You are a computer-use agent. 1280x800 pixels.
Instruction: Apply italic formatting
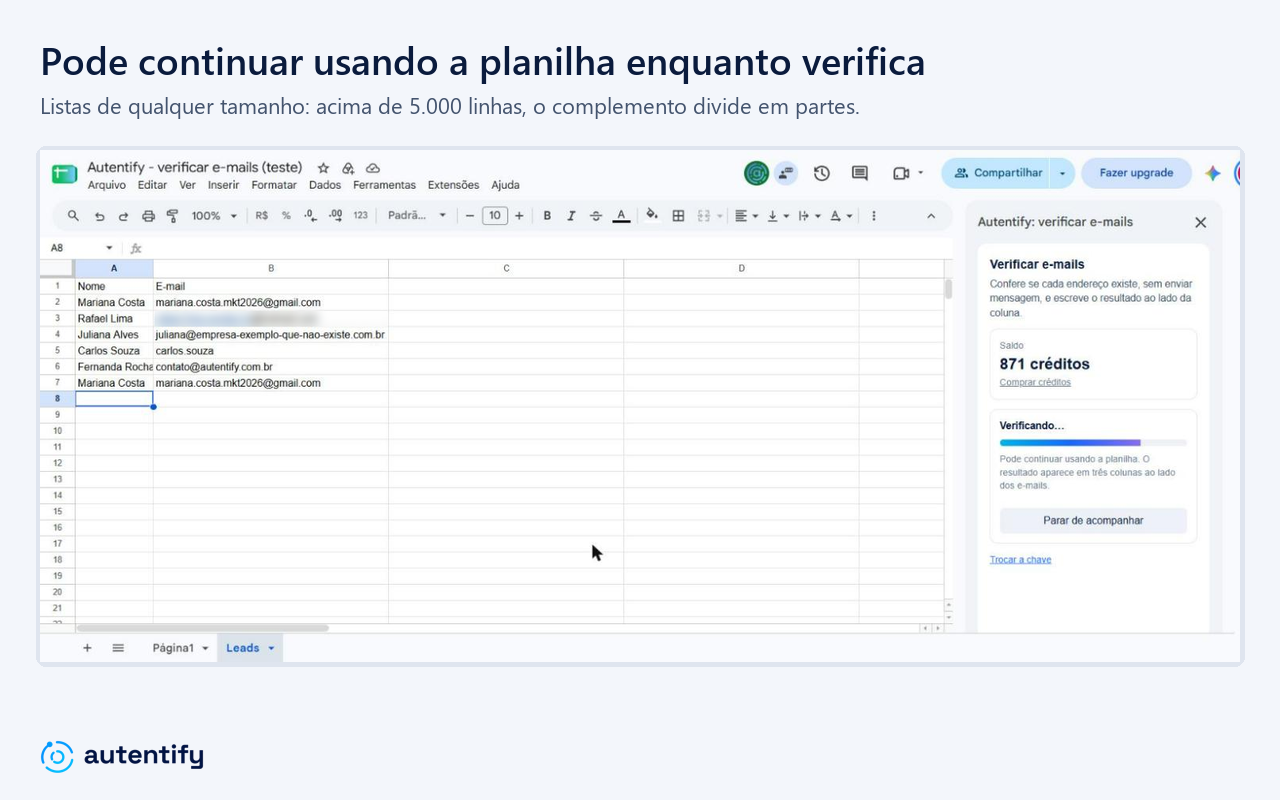click(x=571, y=216)
